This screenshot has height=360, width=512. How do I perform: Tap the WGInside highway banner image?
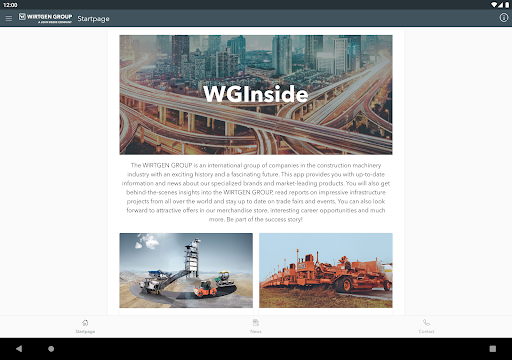[x=256, y=95]
